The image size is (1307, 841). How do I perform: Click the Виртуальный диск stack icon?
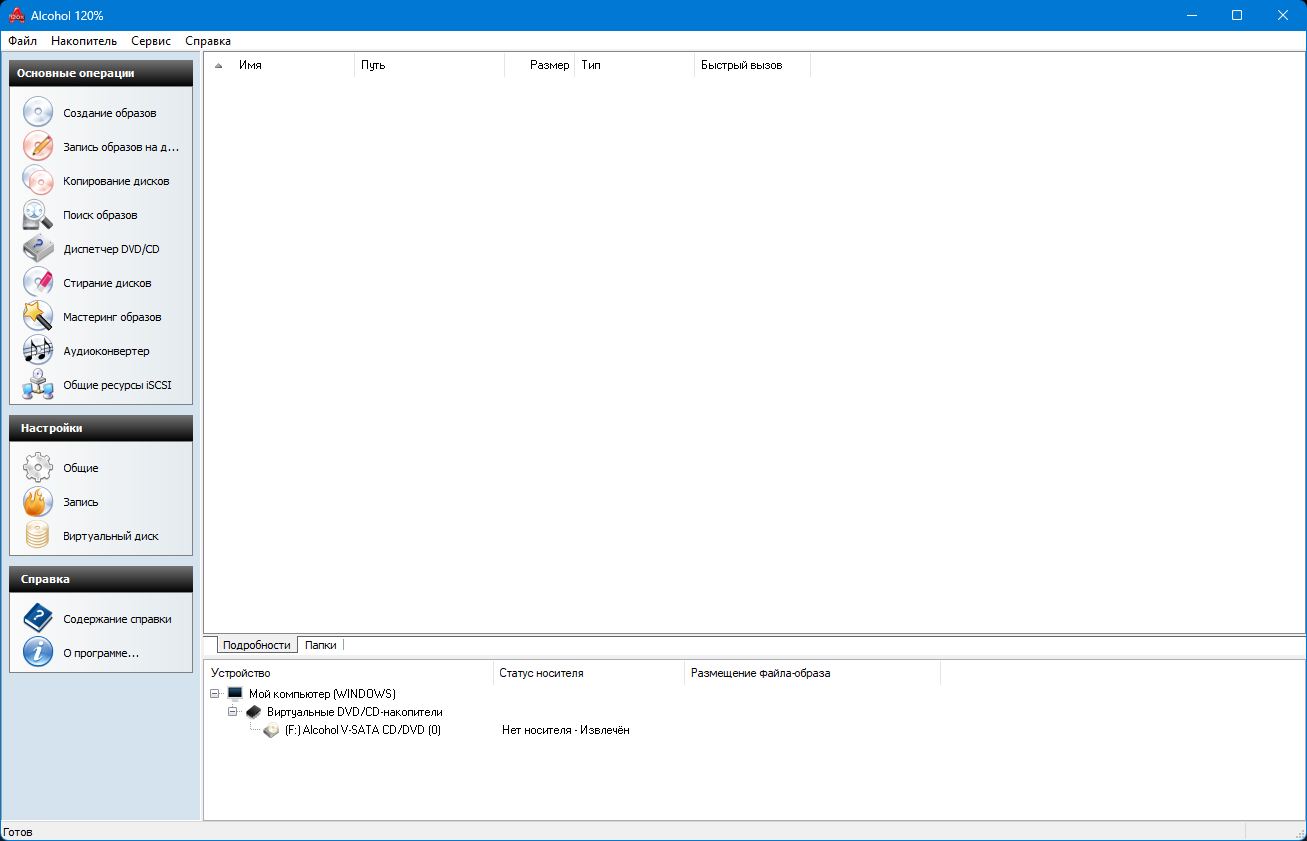click(x=38, y=535)
